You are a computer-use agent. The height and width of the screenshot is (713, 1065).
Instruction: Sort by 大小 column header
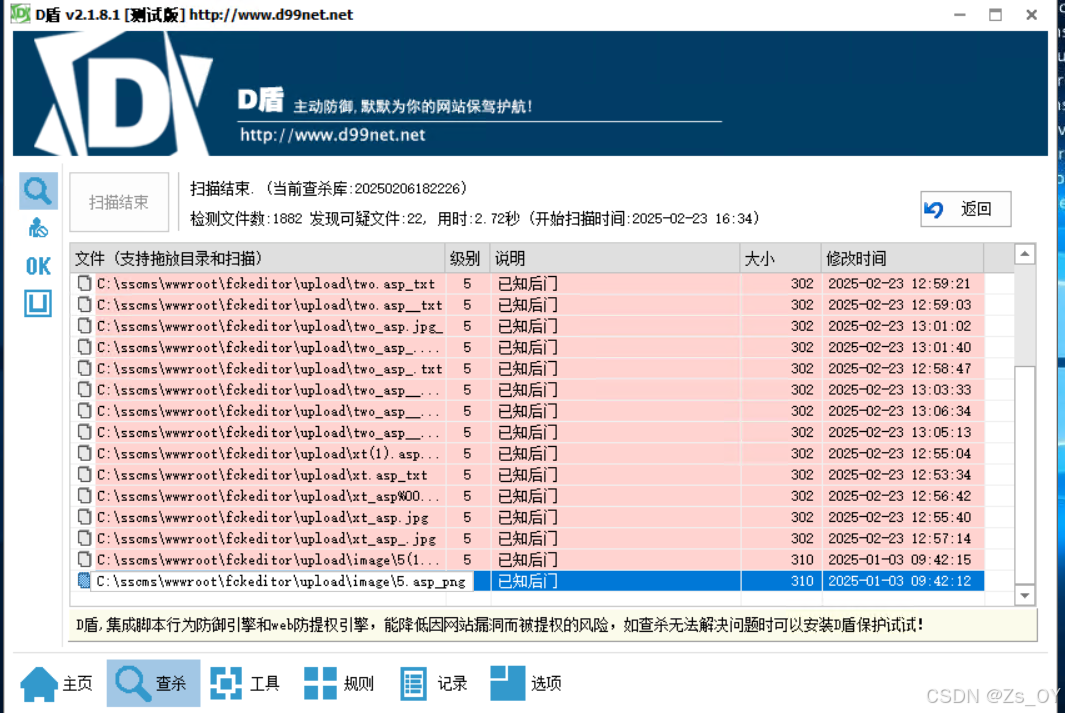pos(780,259)
